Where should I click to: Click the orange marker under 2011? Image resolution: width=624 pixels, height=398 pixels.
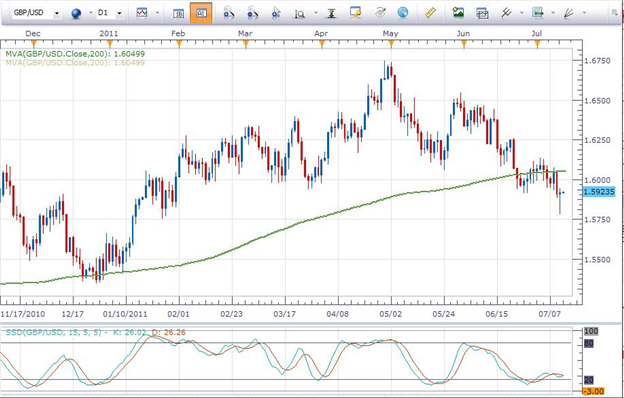coord(110,43)
